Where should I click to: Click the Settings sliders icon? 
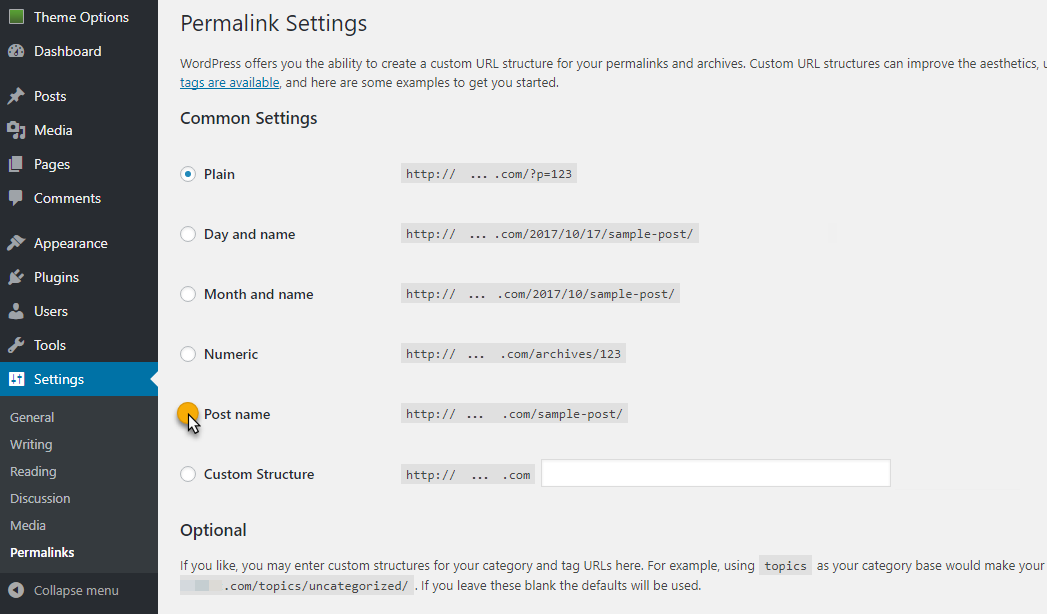click(18, 379)
